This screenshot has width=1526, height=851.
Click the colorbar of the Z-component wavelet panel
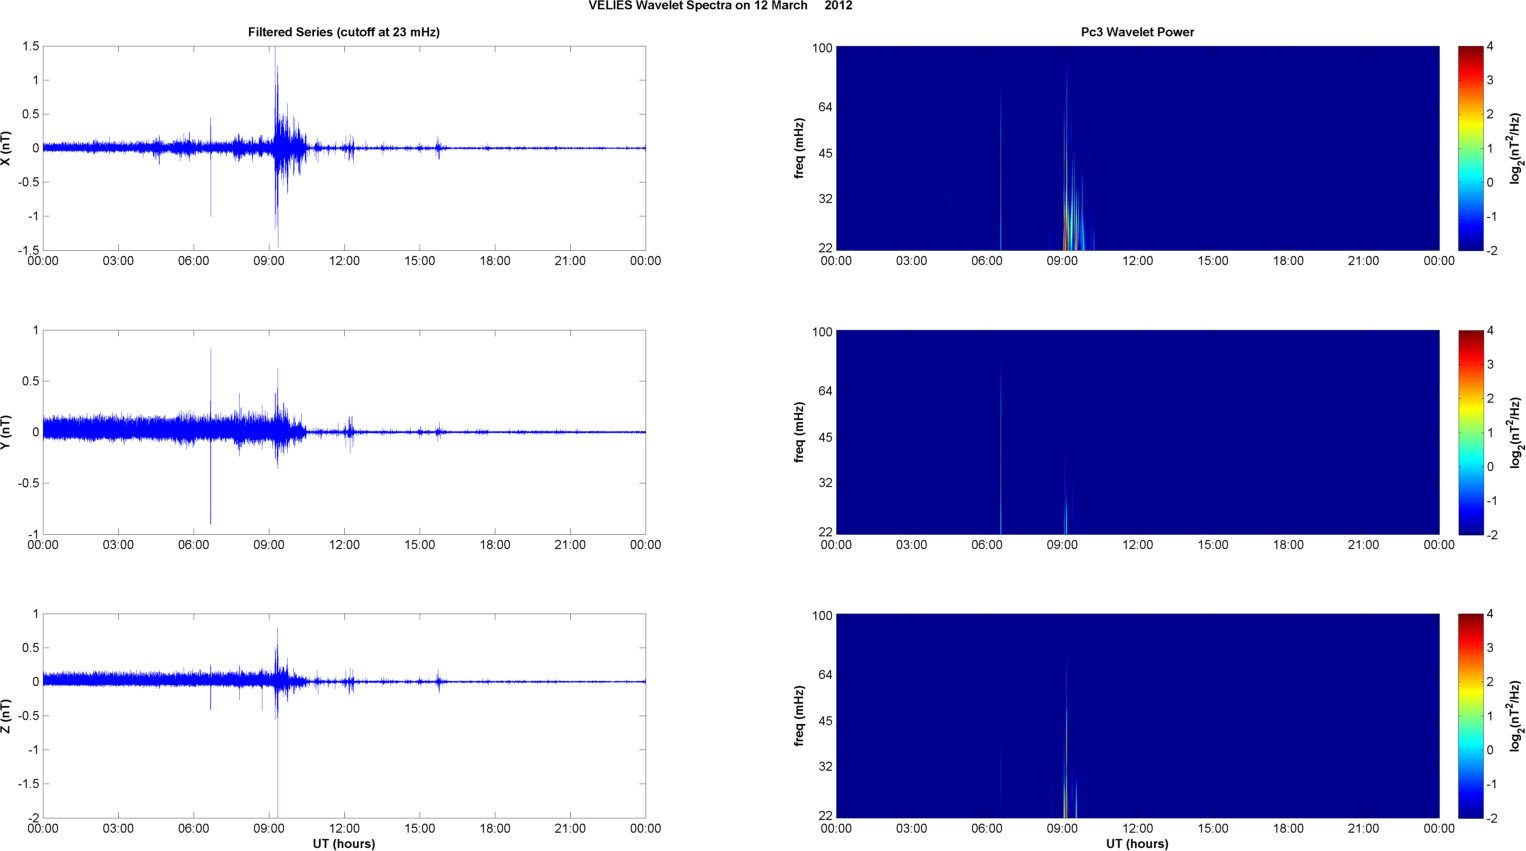tap(1470, 716)
